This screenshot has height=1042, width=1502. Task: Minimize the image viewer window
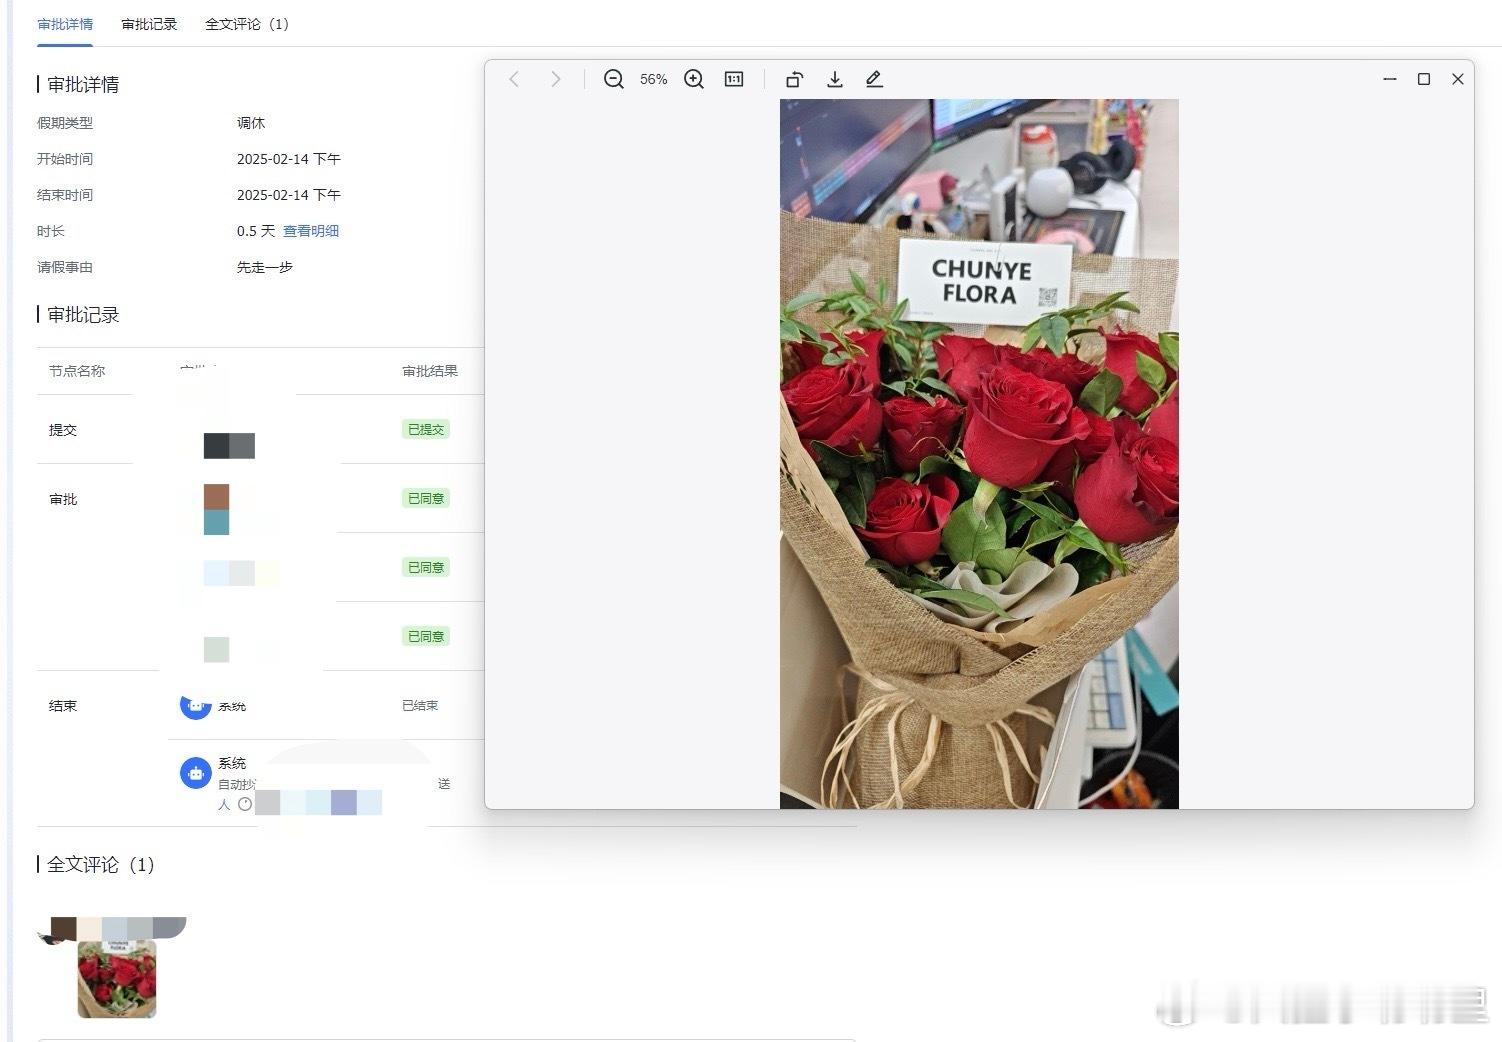point(1390,79)
